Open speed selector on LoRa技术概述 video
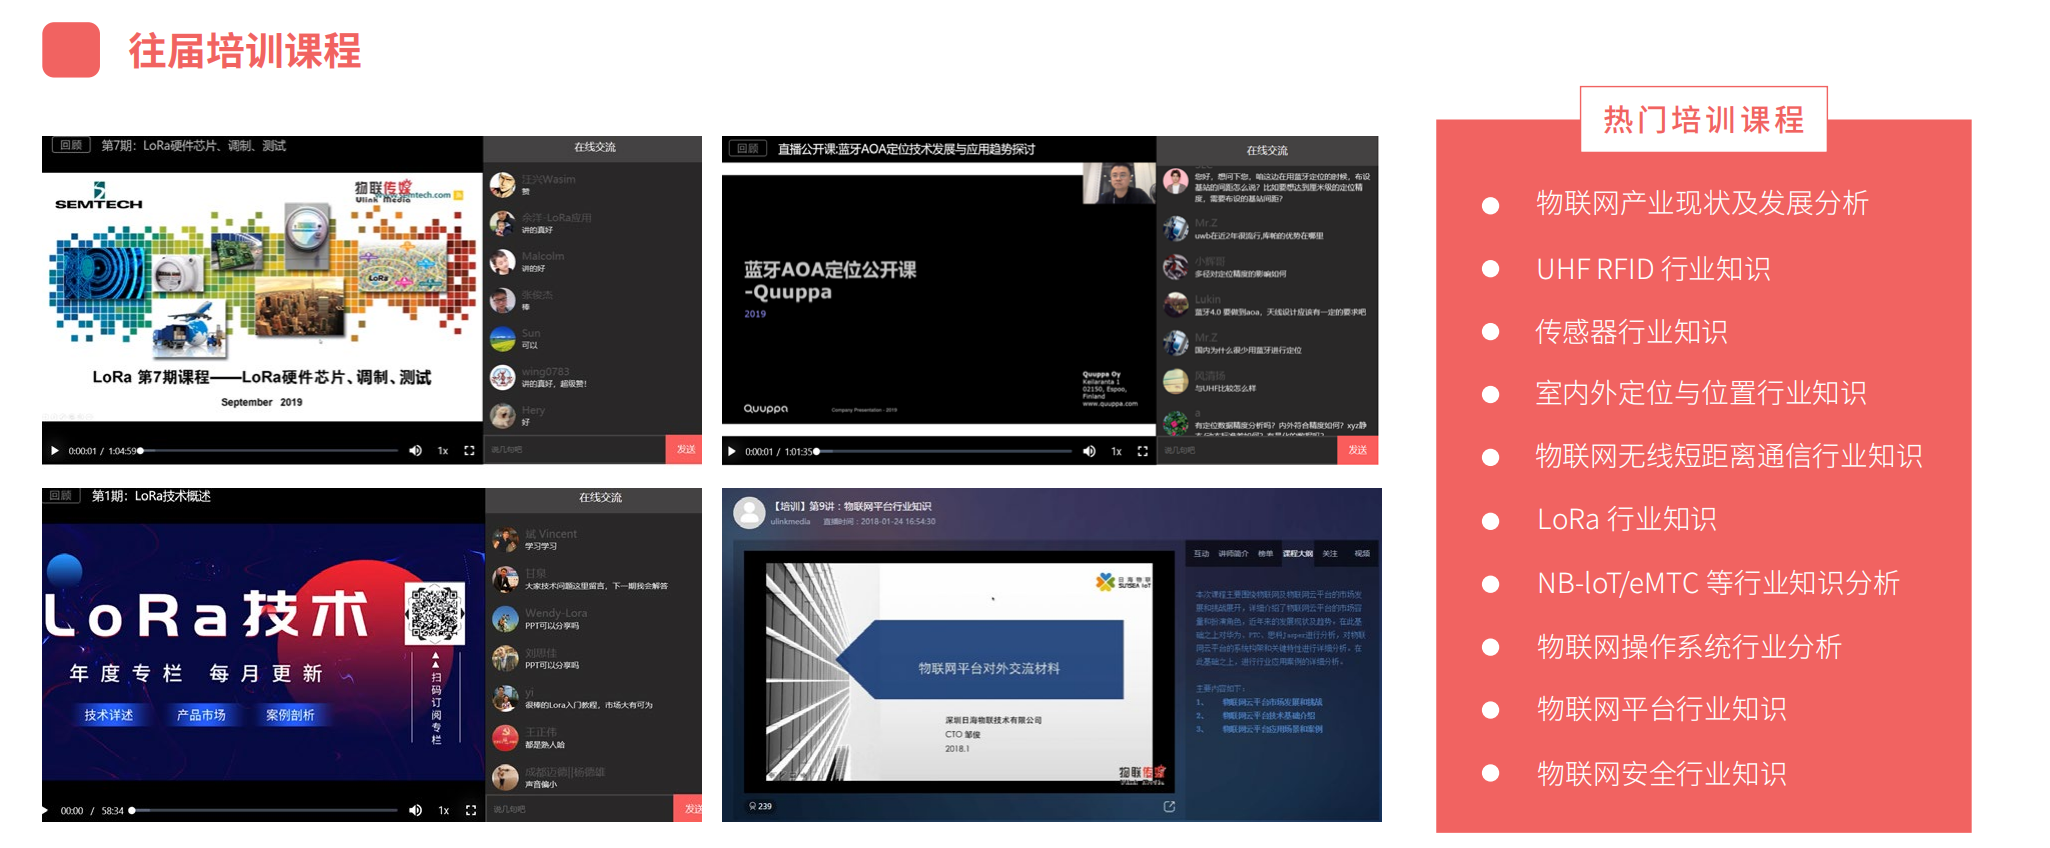Viewport: 2050px width, 848px height. (443, 811)
